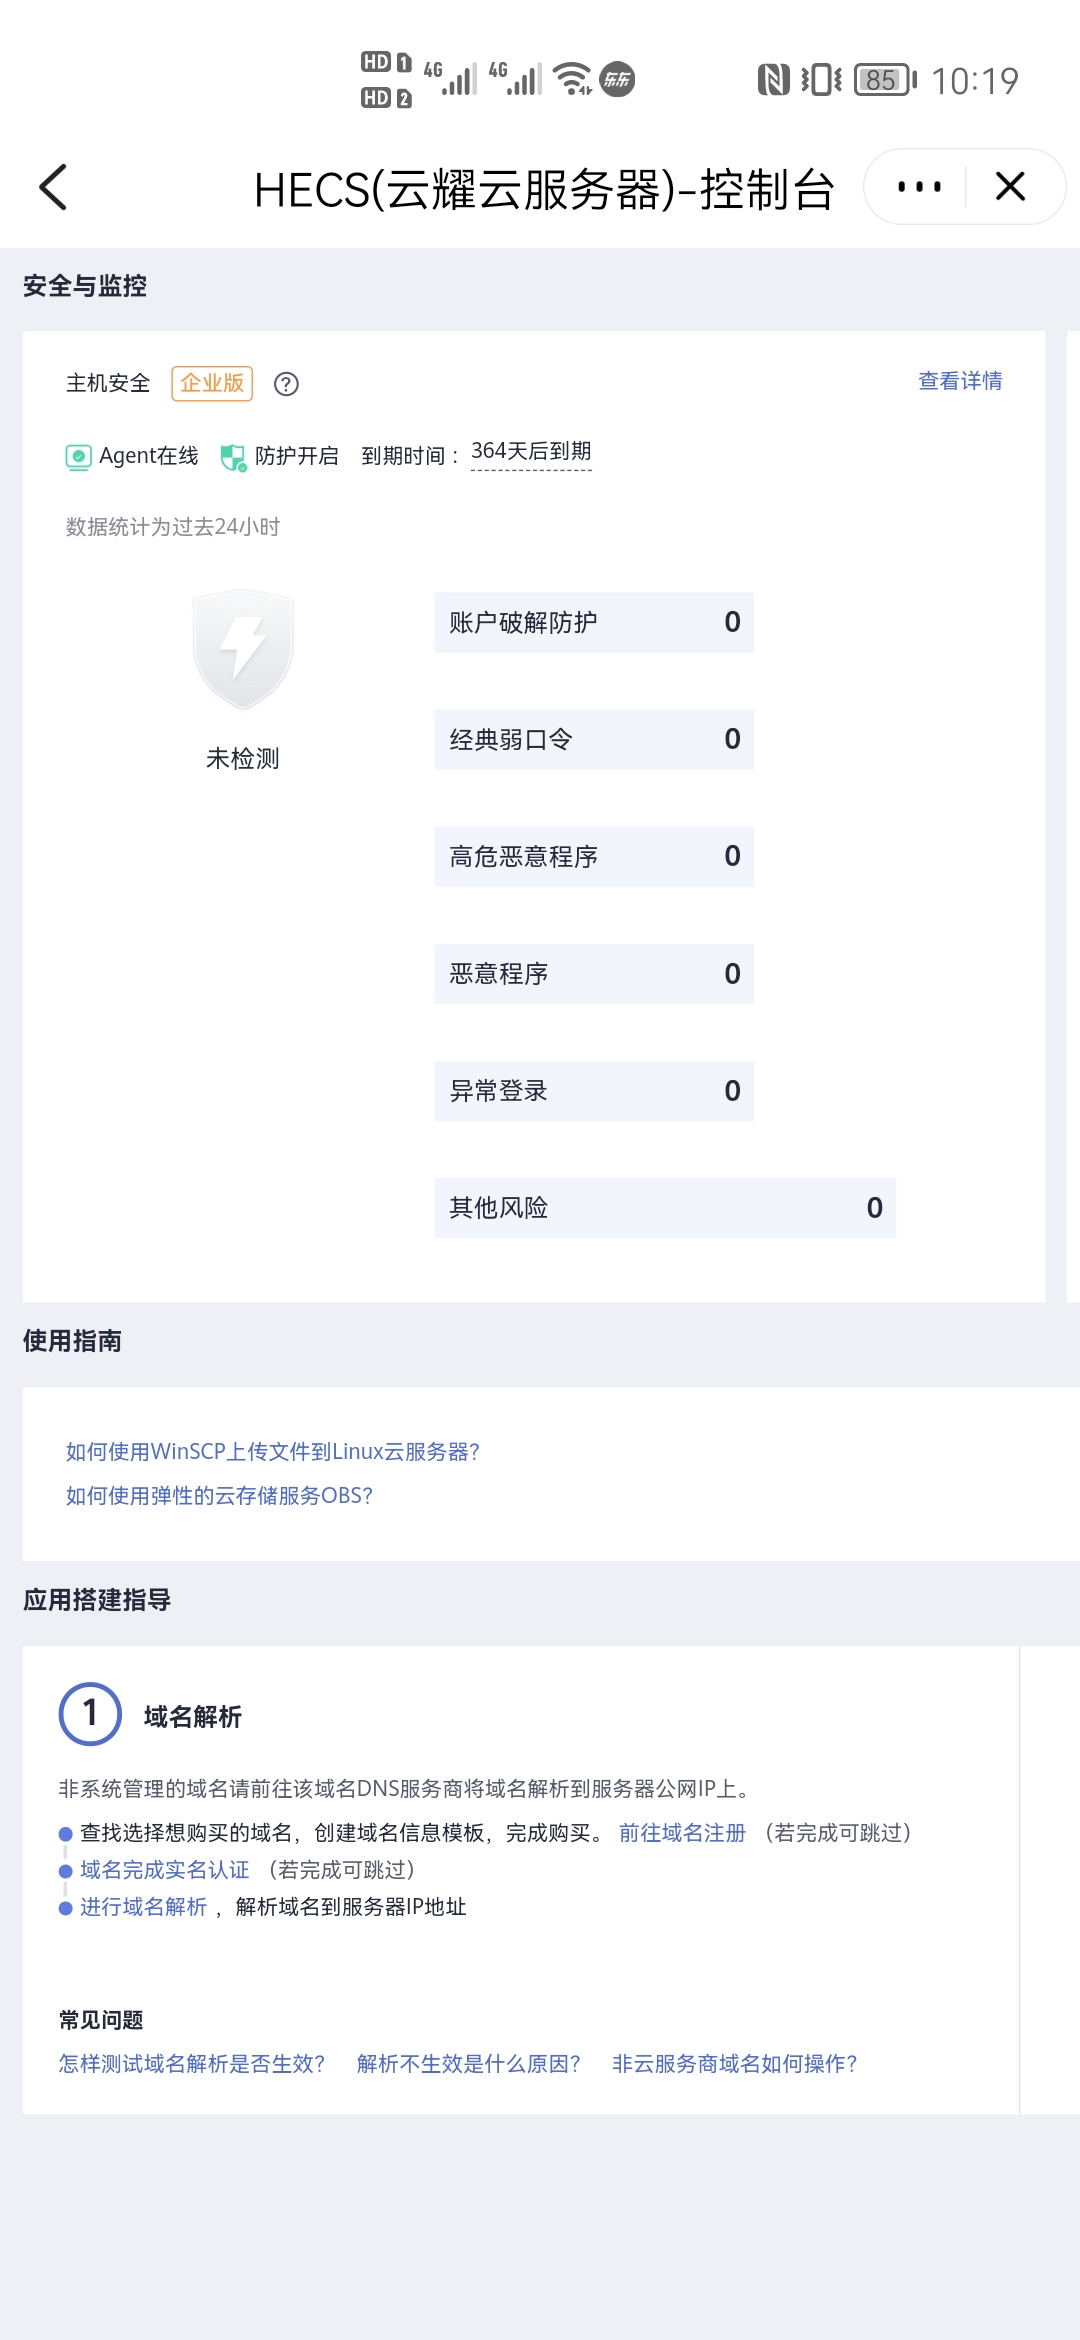Open 域名完成实名认证 link

[x=165, y=1870]
